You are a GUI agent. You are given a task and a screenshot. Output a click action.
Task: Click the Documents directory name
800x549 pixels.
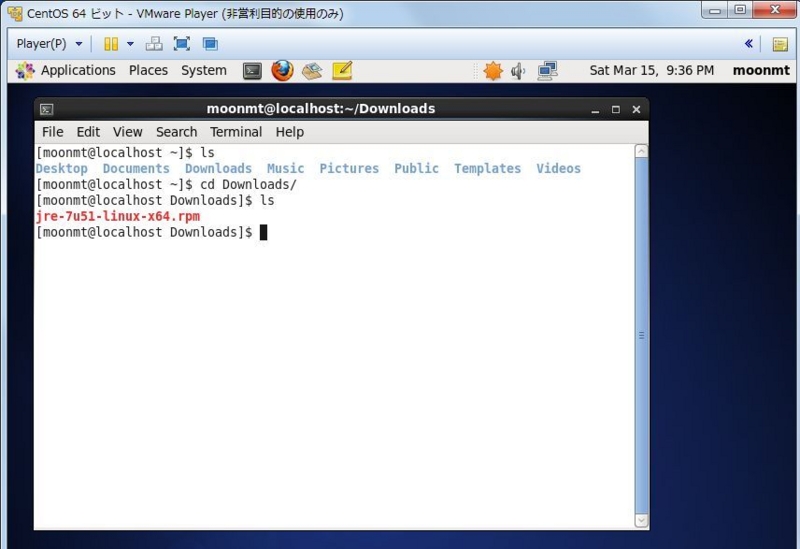[x=136, y=169]
